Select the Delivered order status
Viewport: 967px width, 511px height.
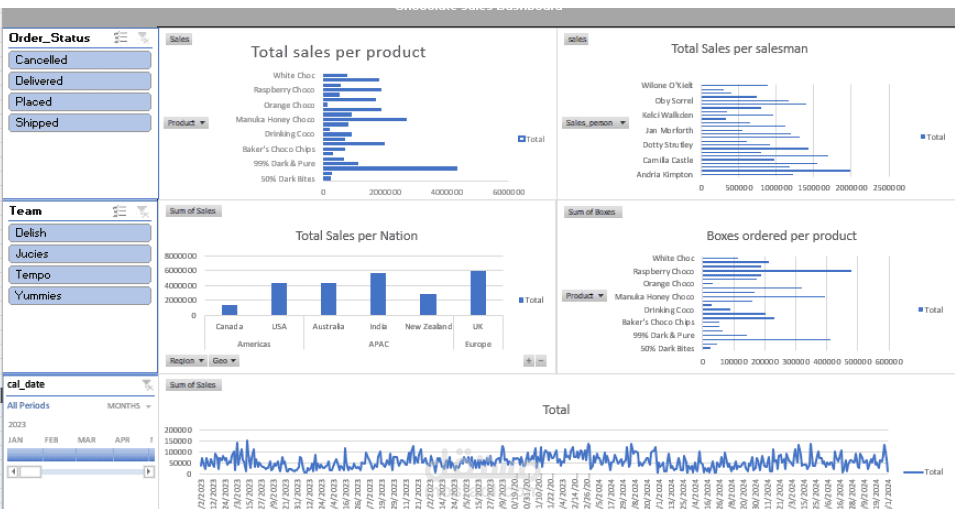click(x=80, y=81)
